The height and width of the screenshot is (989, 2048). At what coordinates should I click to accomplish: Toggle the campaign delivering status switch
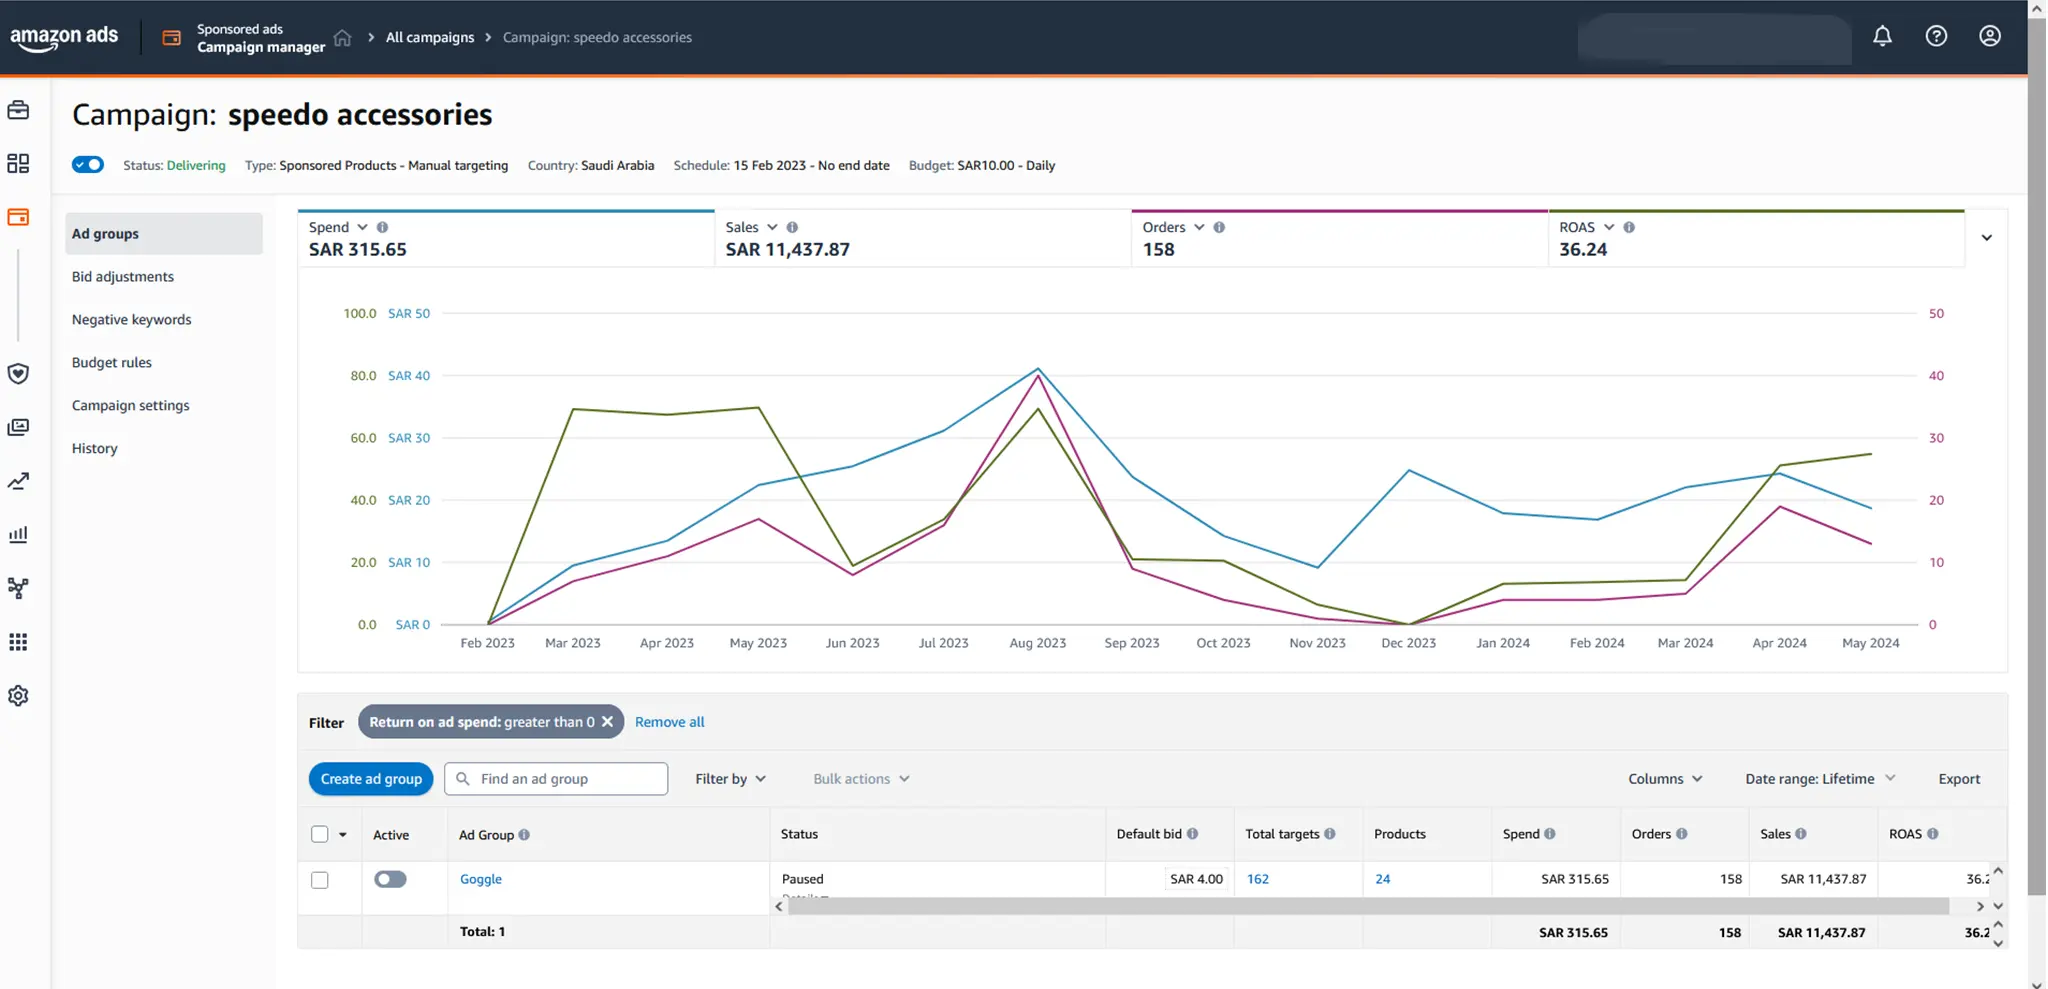coord(88,165)
